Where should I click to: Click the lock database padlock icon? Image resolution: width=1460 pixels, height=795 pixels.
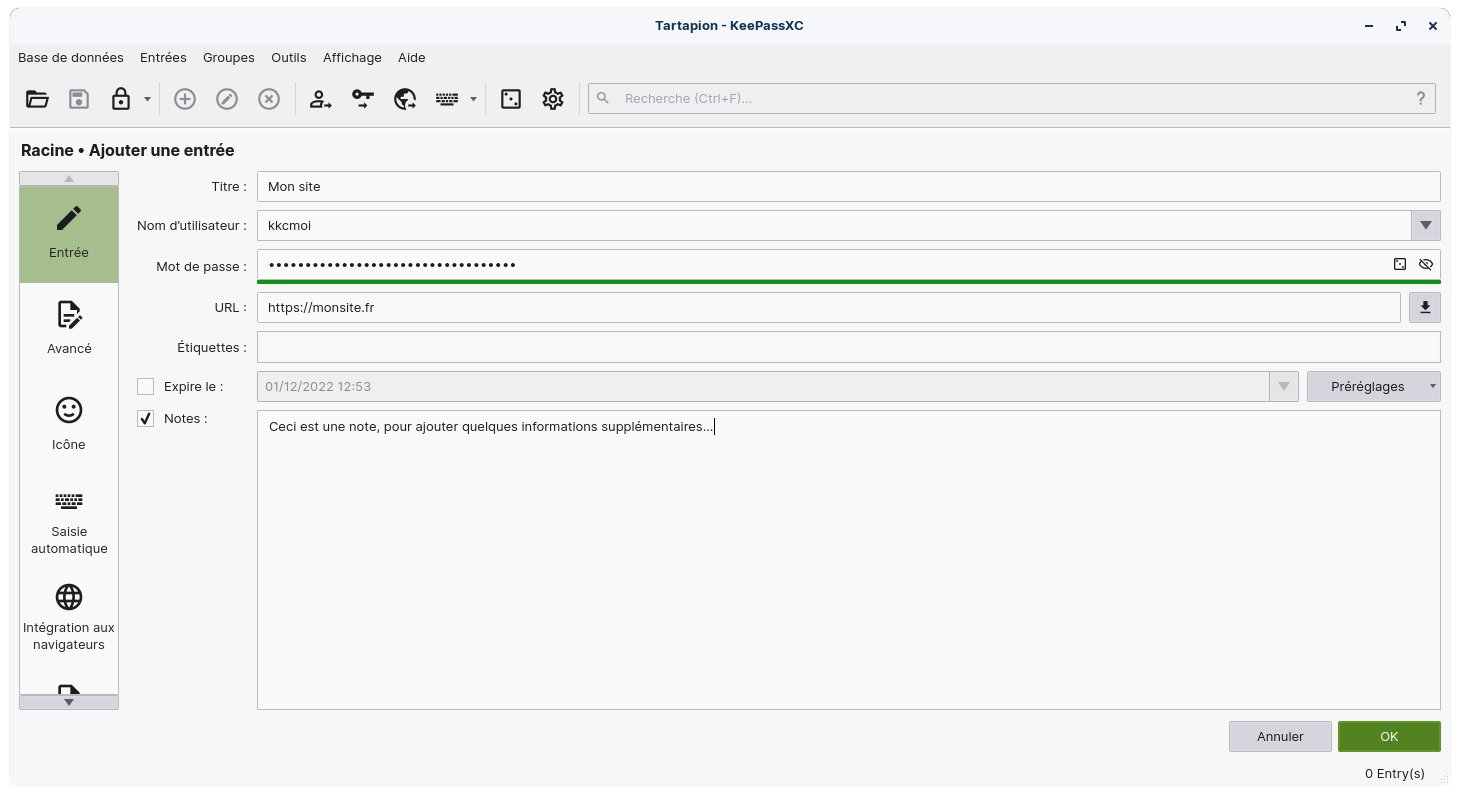pos(120,98)
